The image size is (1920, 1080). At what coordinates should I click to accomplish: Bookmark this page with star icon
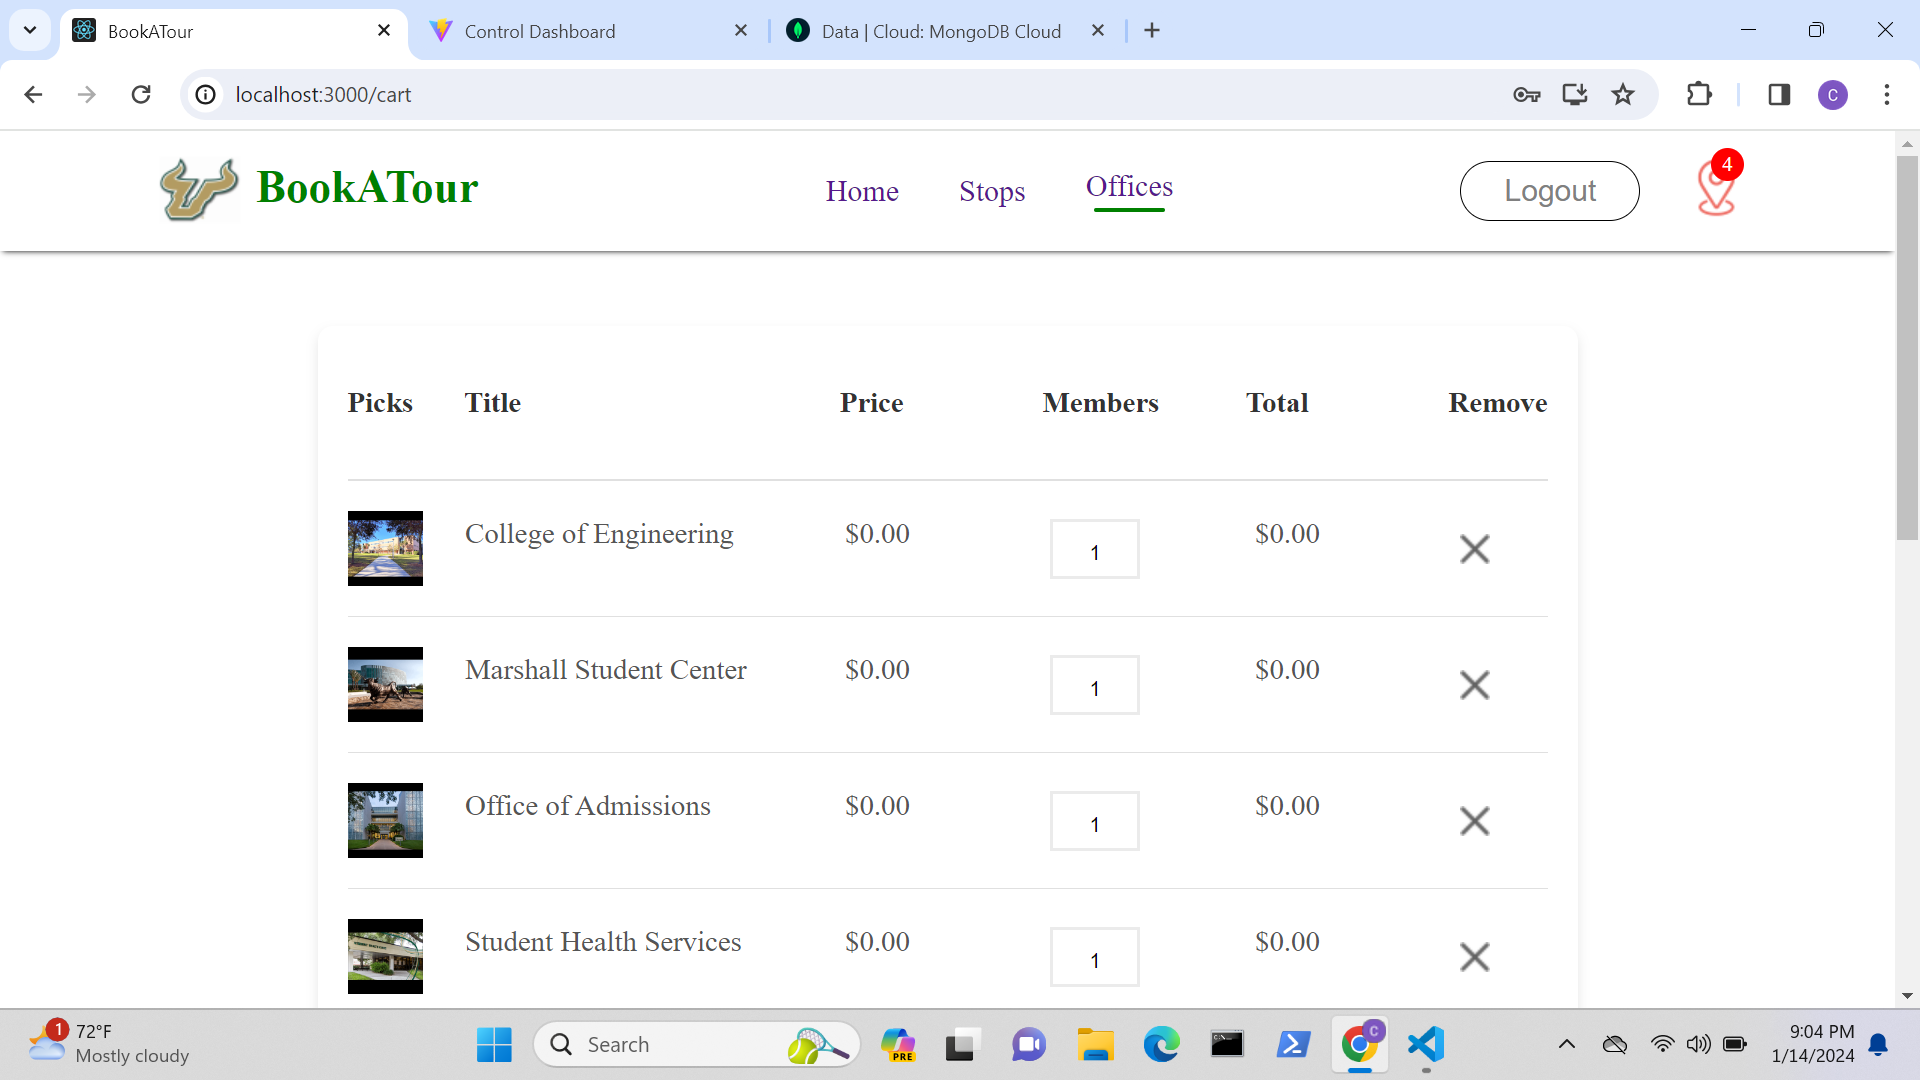[1623, 95]
